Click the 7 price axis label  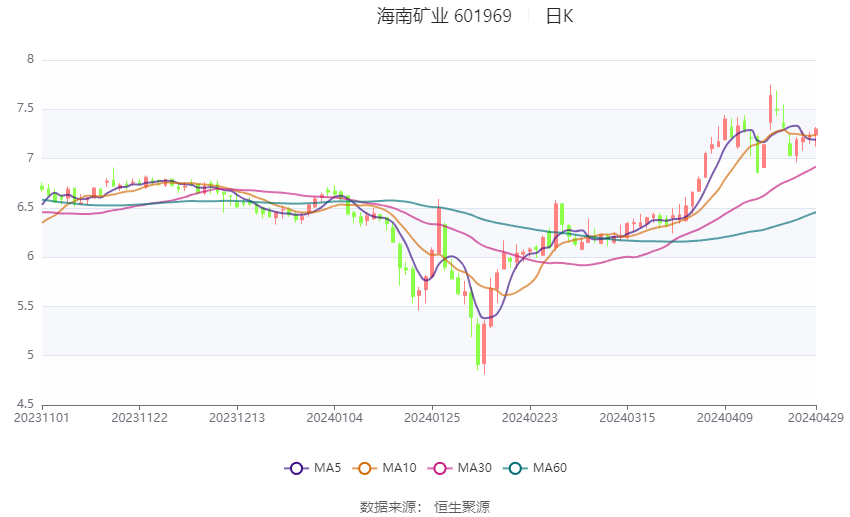point(30,158)
